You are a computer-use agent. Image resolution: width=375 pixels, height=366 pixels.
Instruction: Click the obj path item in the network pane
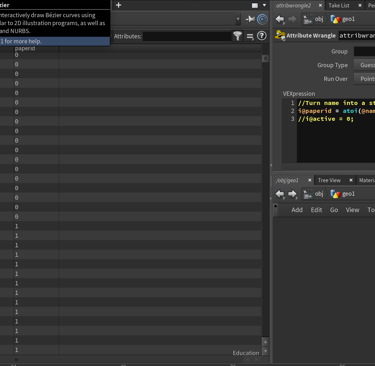[x=313, y=194]
